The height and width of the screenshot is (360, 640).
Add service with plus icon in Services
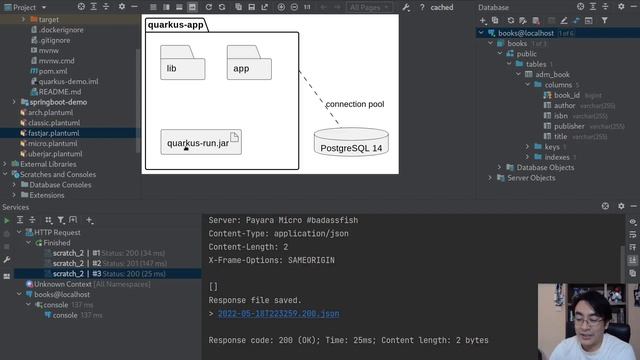[x=89, y=220]
